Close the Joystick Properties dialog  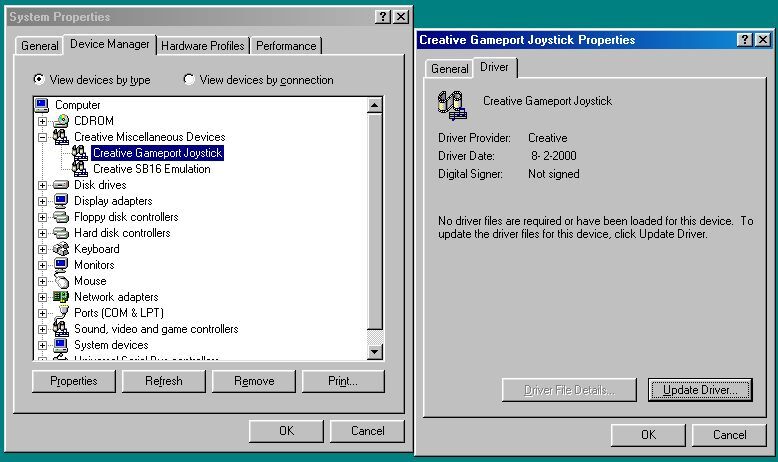tap(763, 40)
